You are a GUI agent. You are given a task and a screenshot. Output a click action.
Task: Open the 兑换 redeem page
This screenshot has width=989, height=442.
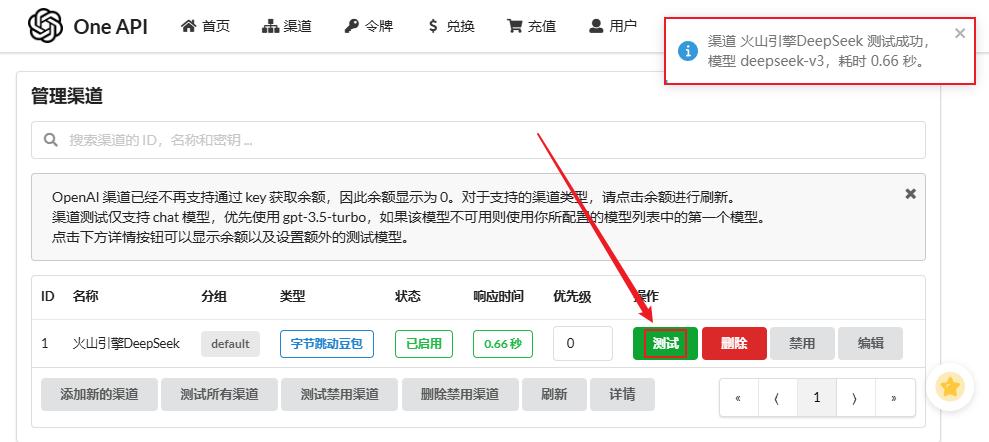pyautogui.click(x=450, y=26)
